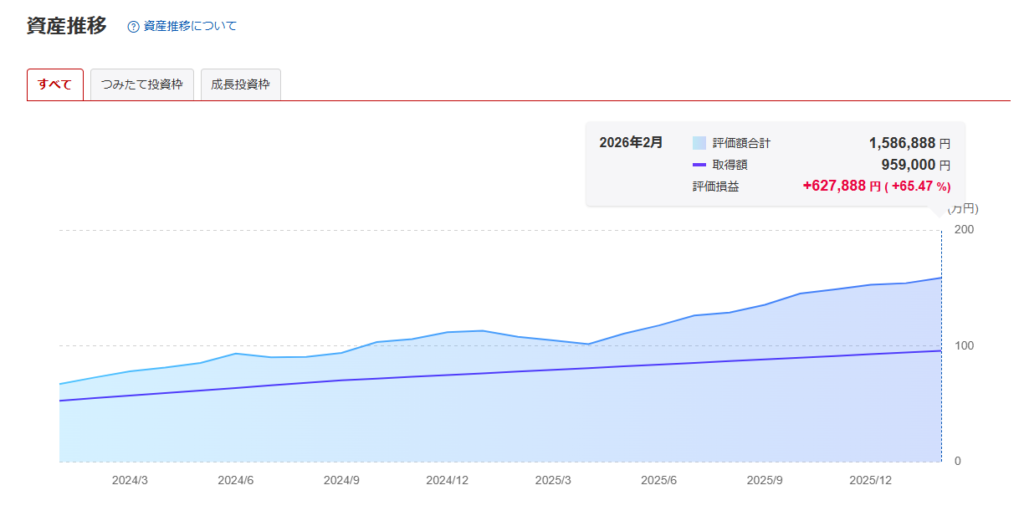Switch to the つみたて投資枠 tab
The width and height of the screenshot is (1024, 521).
pos(142,85)
